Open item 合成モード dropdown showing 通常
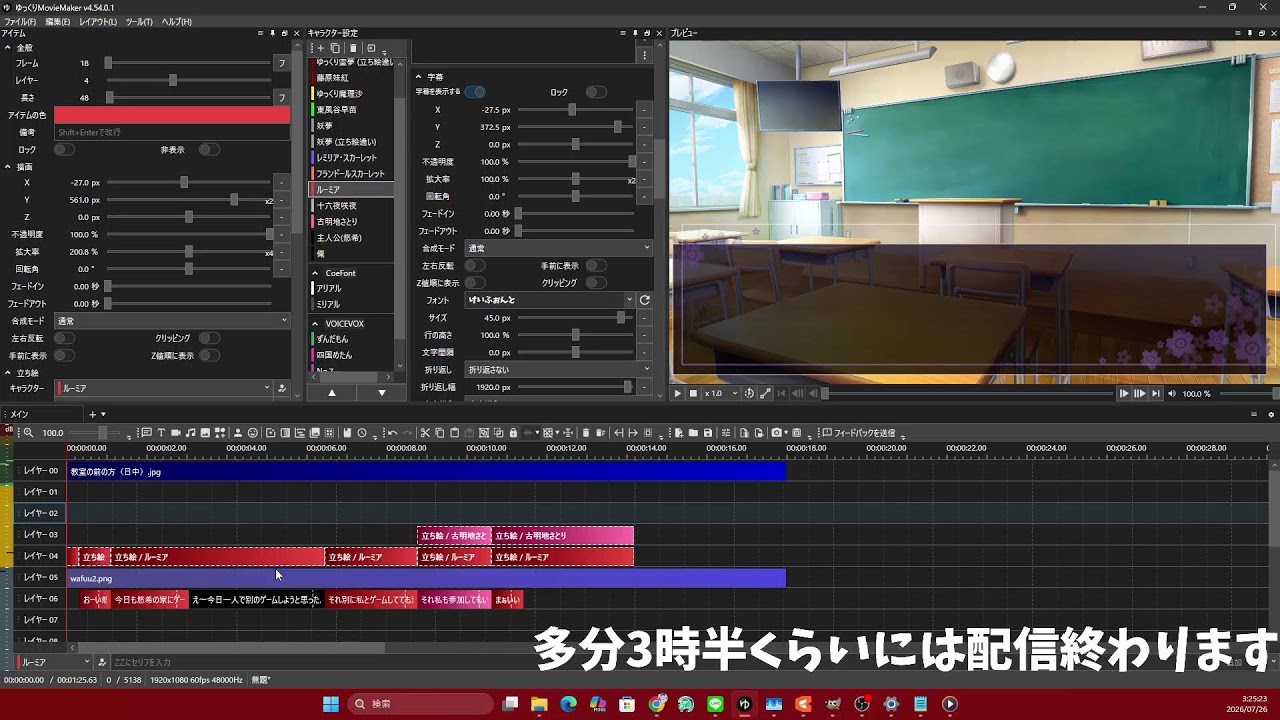Image resolution: width=1280 pixels, height=720 pixels. (172, 321)
